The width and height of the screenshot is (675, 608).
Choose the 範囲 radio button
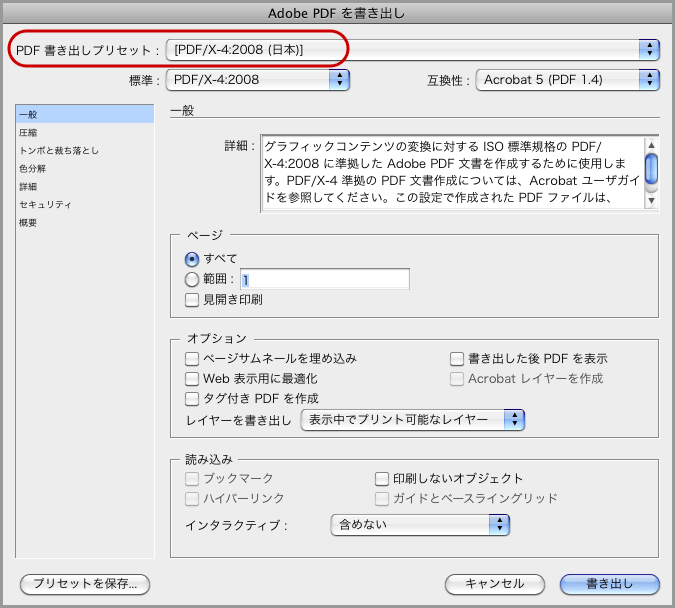coord(192,279)
